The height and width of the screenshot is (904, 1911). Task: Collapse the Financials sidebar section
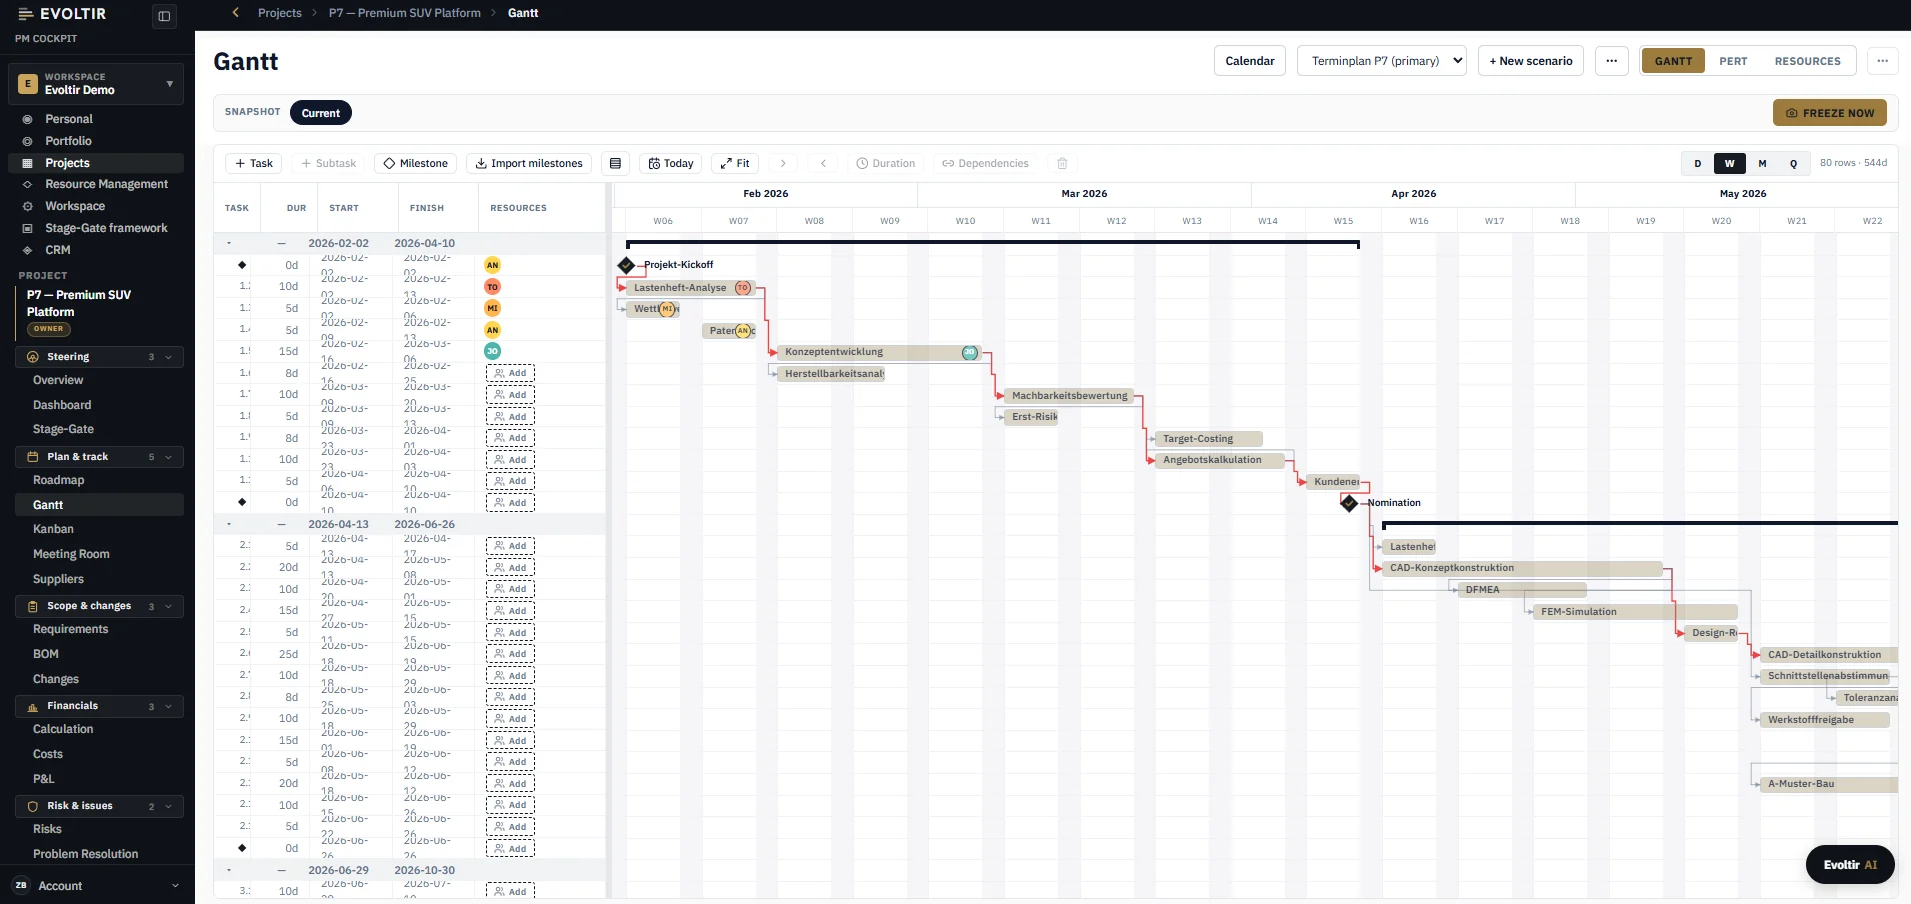(99, 706)
